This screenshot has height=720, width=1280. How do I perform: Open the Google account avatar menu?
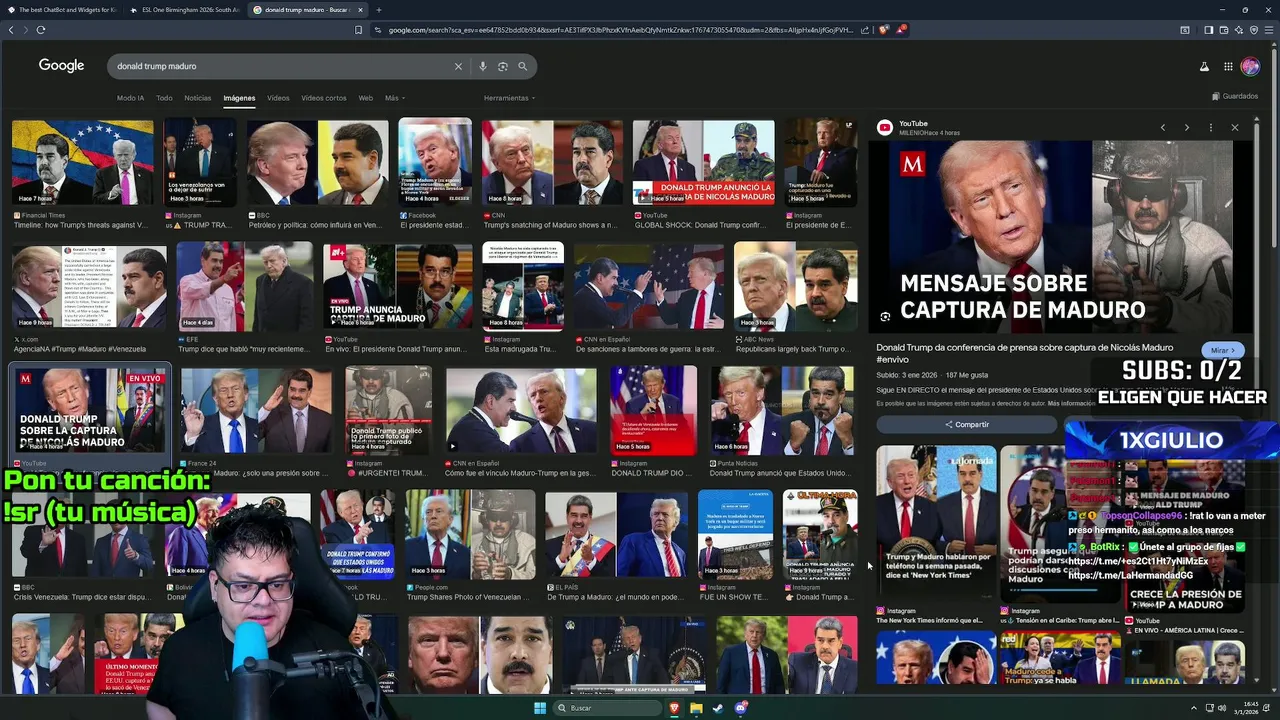pyautogui.click(x=1250, y=66)
